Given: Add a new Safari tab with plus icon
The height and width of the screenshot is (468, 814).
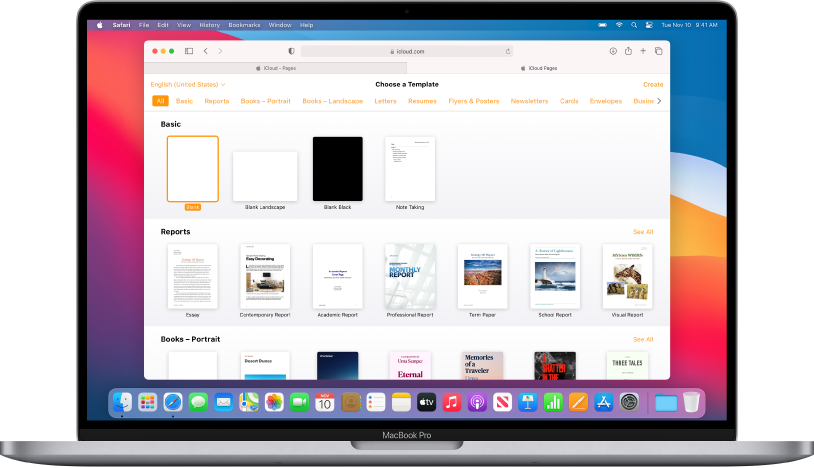Looking at the screenshot, I should pyautogui.click(x=643, y=51).
